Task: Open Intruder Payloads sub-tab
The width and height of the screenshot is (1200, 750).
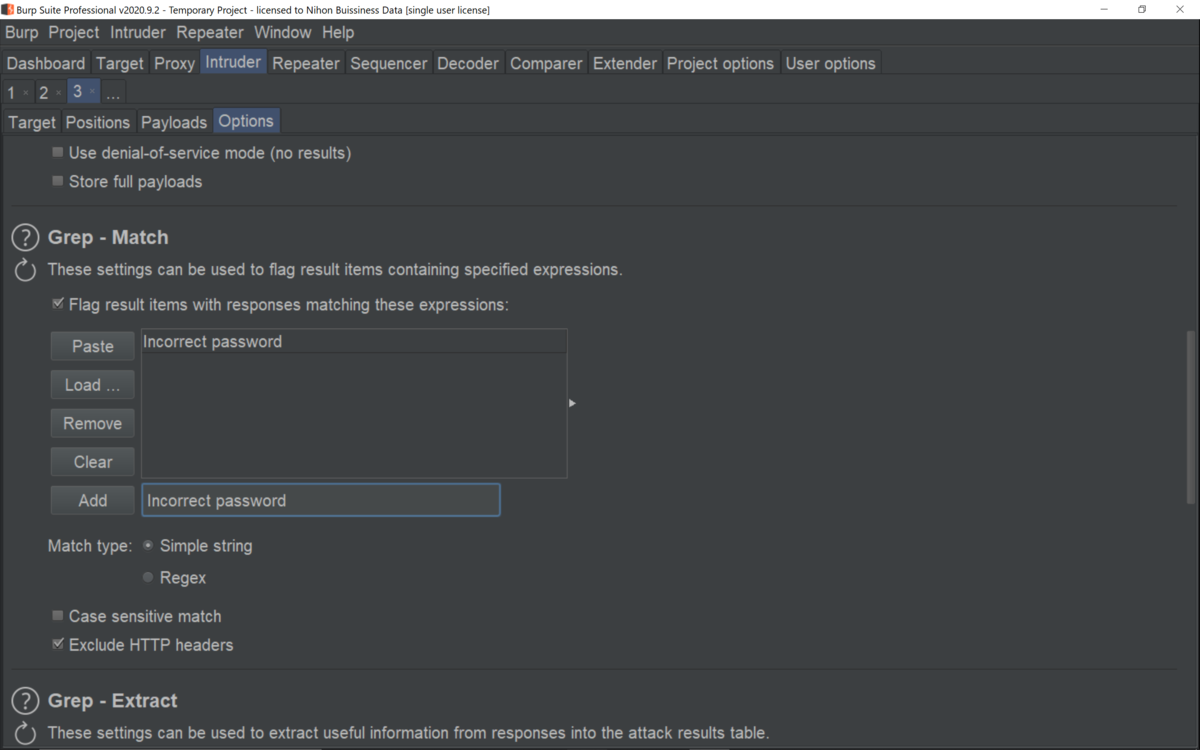Action: pyautogui.click(x=174, y=122)
